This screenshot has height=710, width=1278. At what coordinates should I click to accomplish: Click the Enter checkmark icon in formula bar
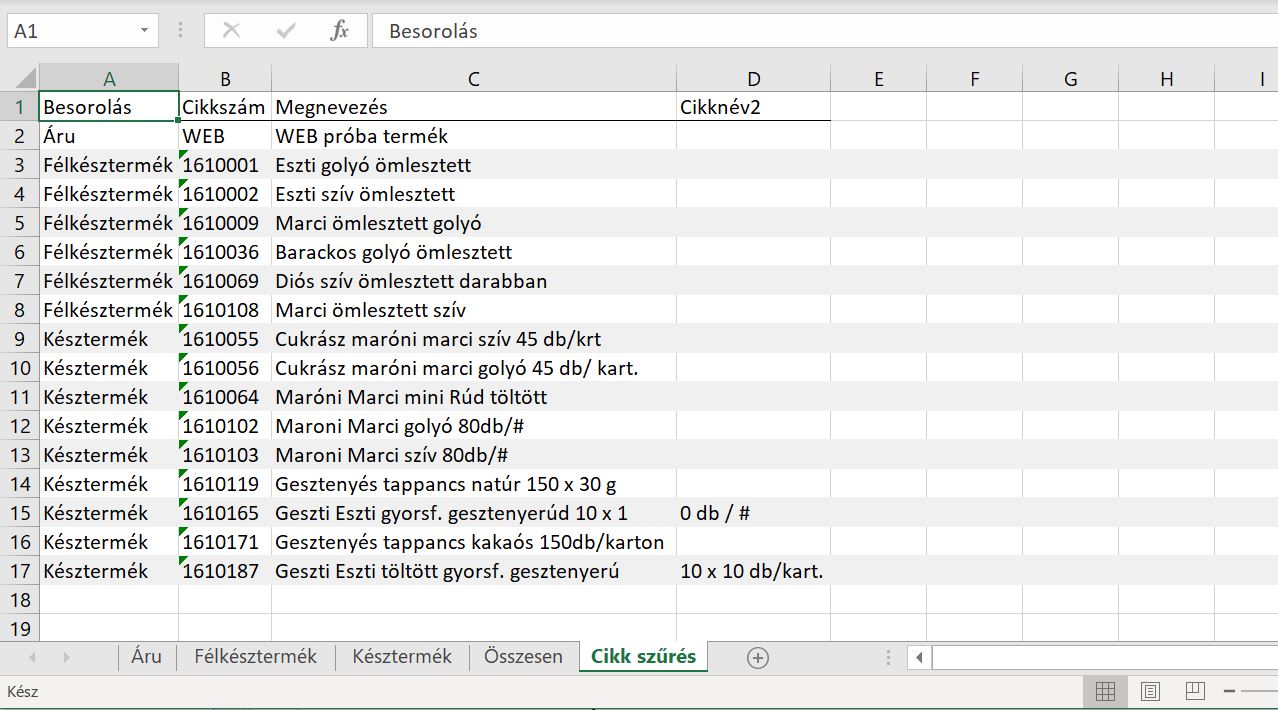click(x=286, y=31)
